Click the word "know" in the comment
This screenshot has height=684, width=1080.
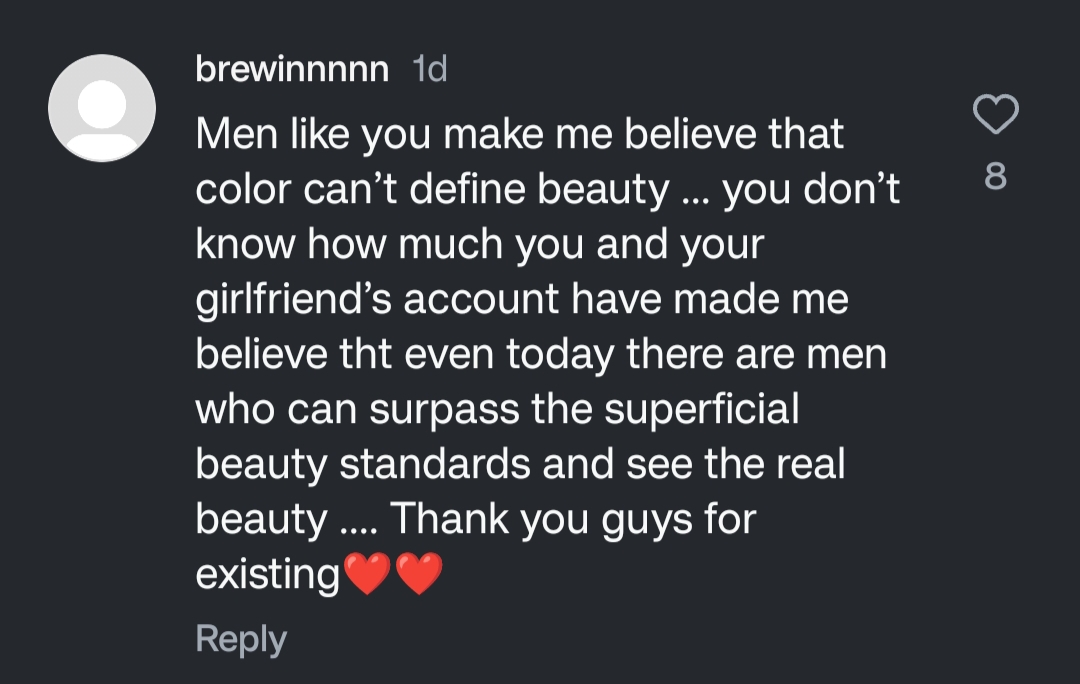247,245
